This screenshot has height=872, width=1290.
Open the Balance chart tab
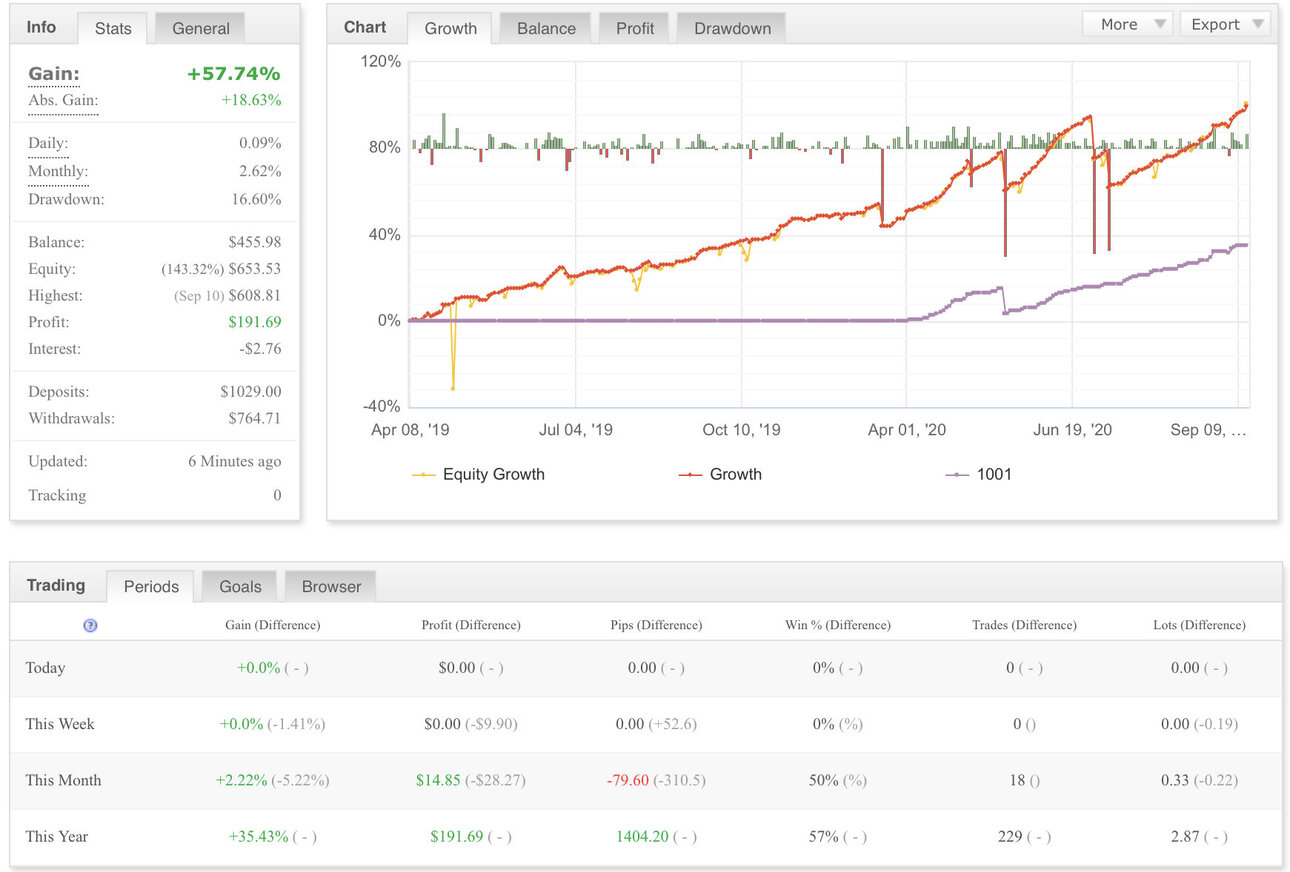click(x=545, y=28)
